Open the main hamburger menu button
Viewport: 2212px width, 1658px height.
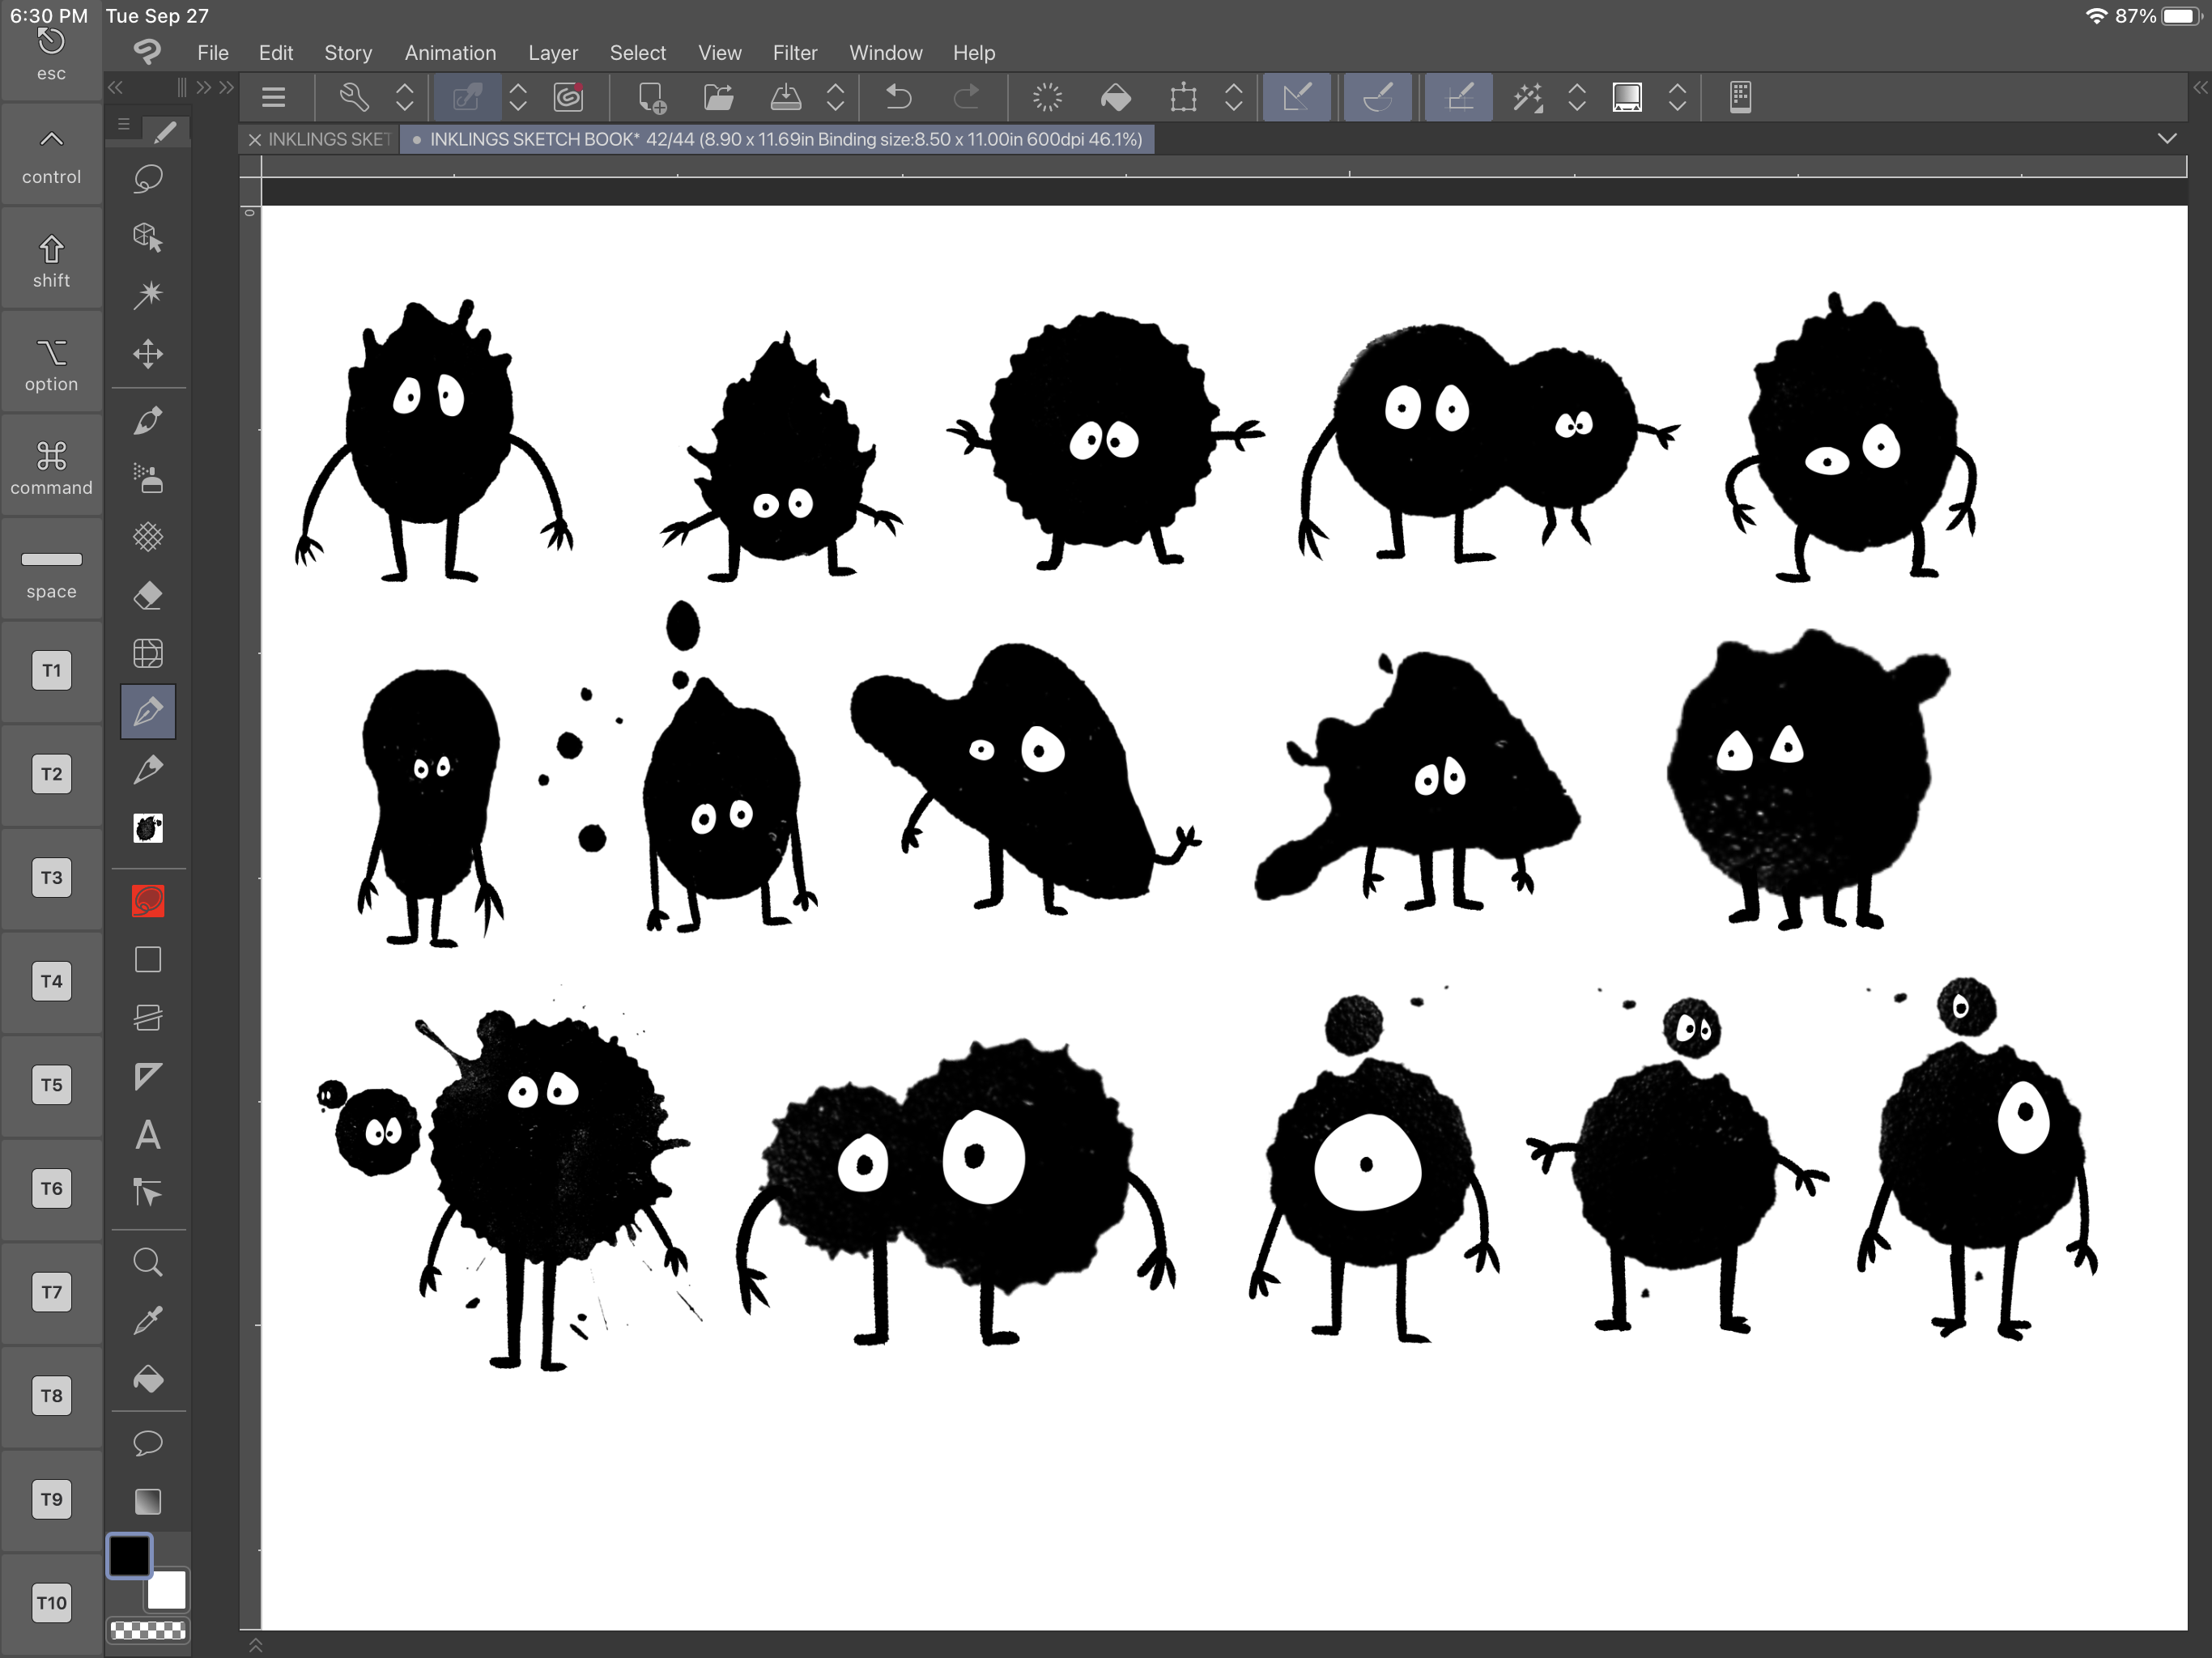tap(273, 97)
